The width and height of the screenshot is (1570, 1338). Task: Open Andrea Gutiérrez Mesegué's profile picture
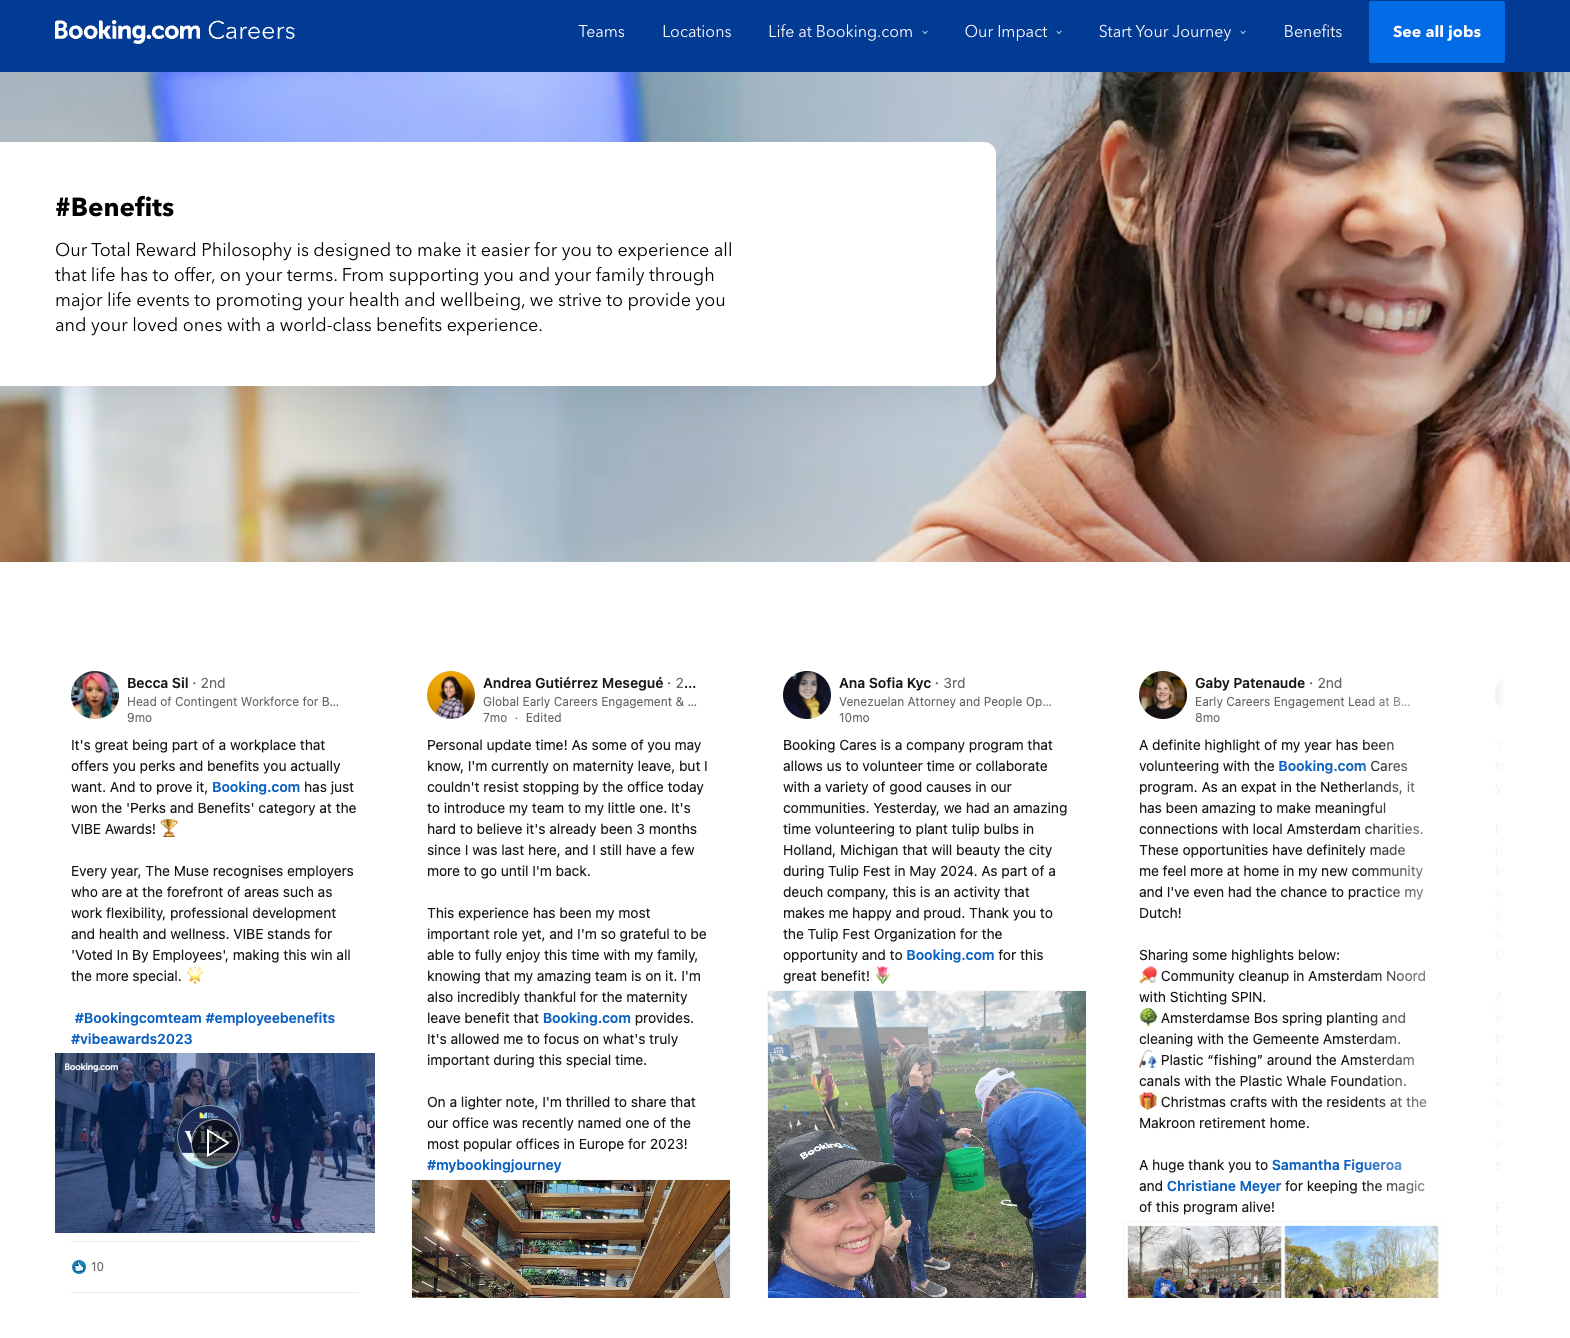tap(451, 695)
